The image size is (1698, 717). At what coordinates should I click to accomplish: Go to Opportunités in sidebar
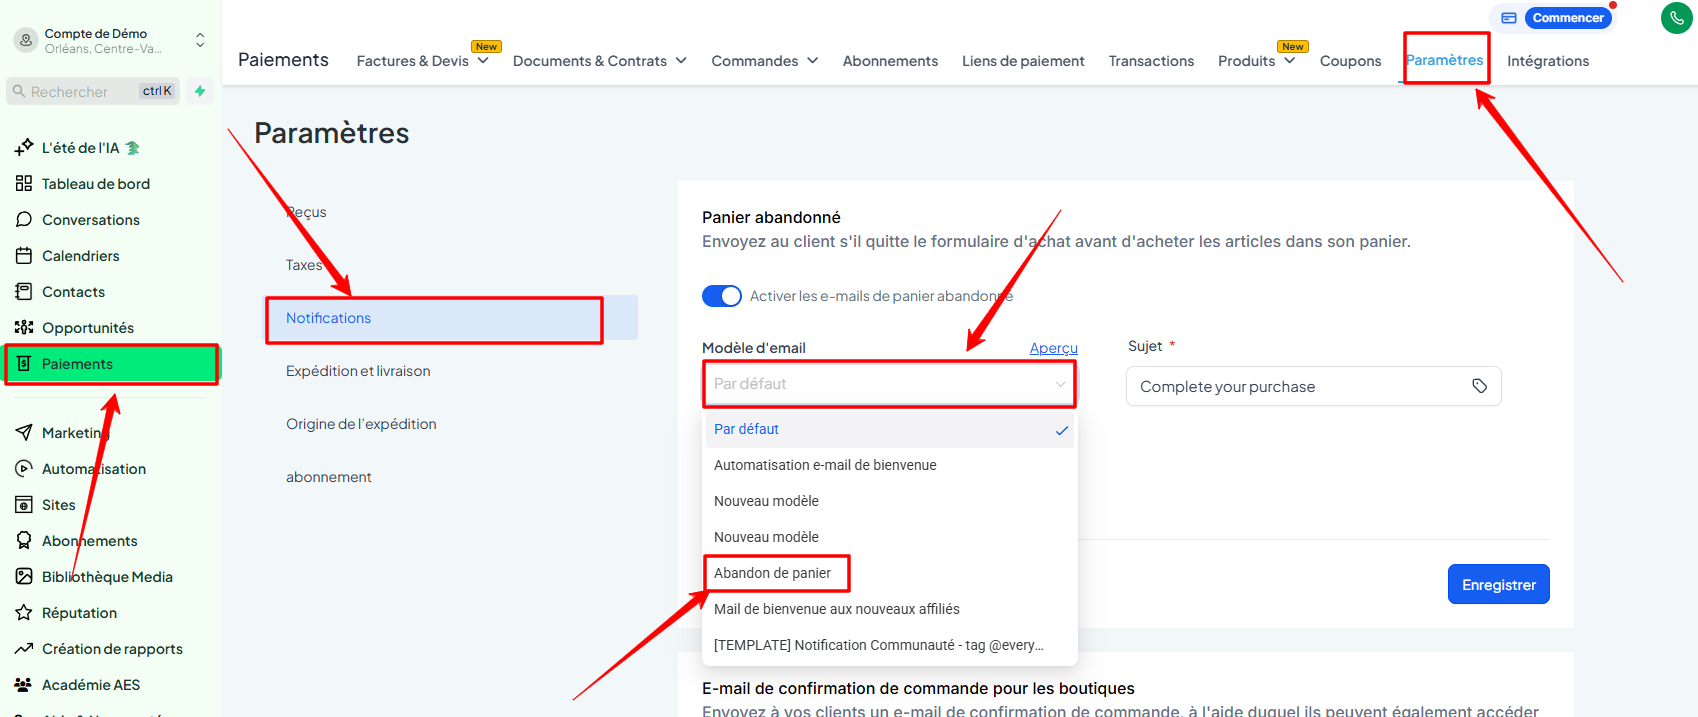coord(87,328)
